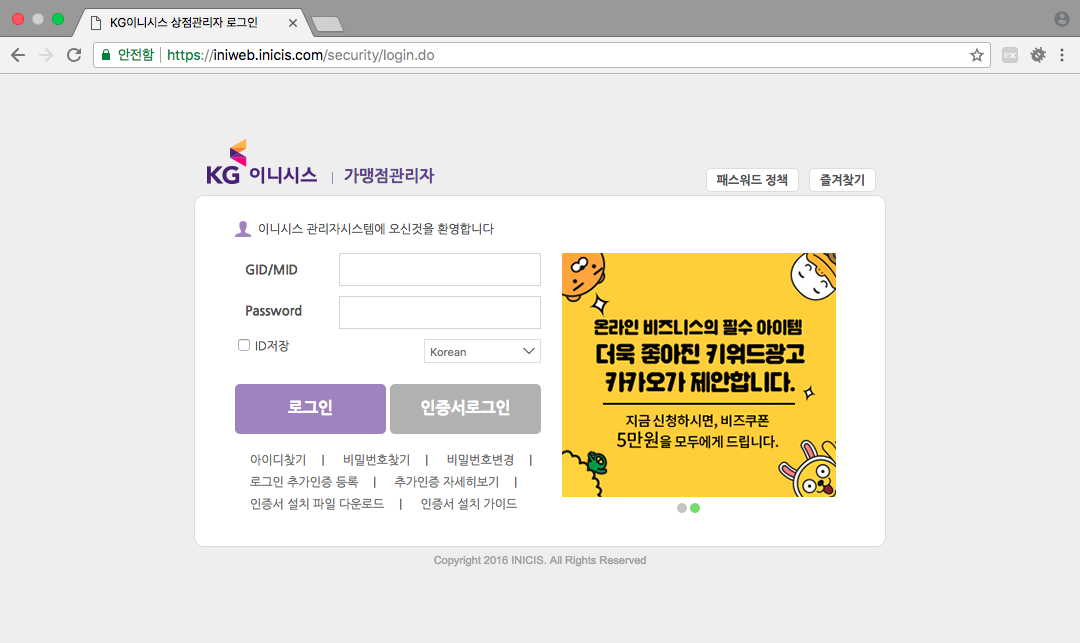
Task: Open the 패스워드 정책 button
Action: tap(752, 180)
